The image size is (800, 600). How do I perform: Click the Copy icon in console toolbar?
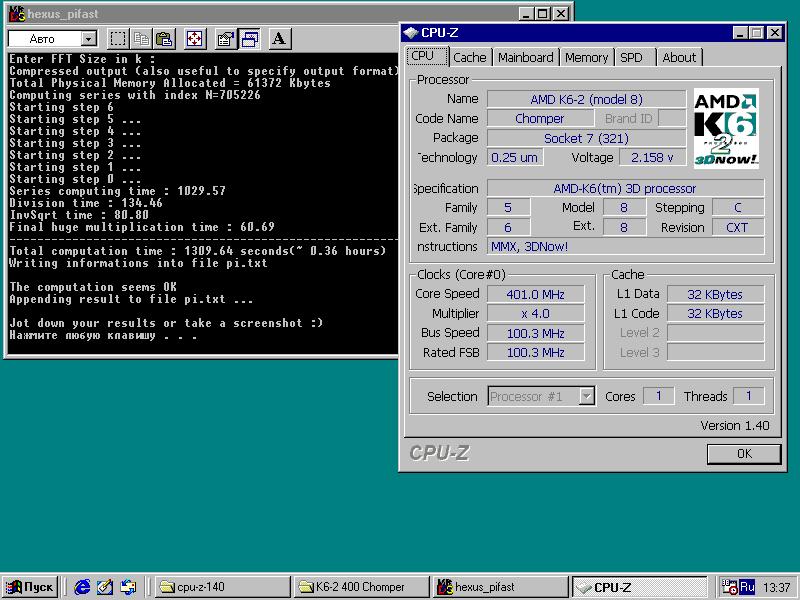tap(141, 39)
